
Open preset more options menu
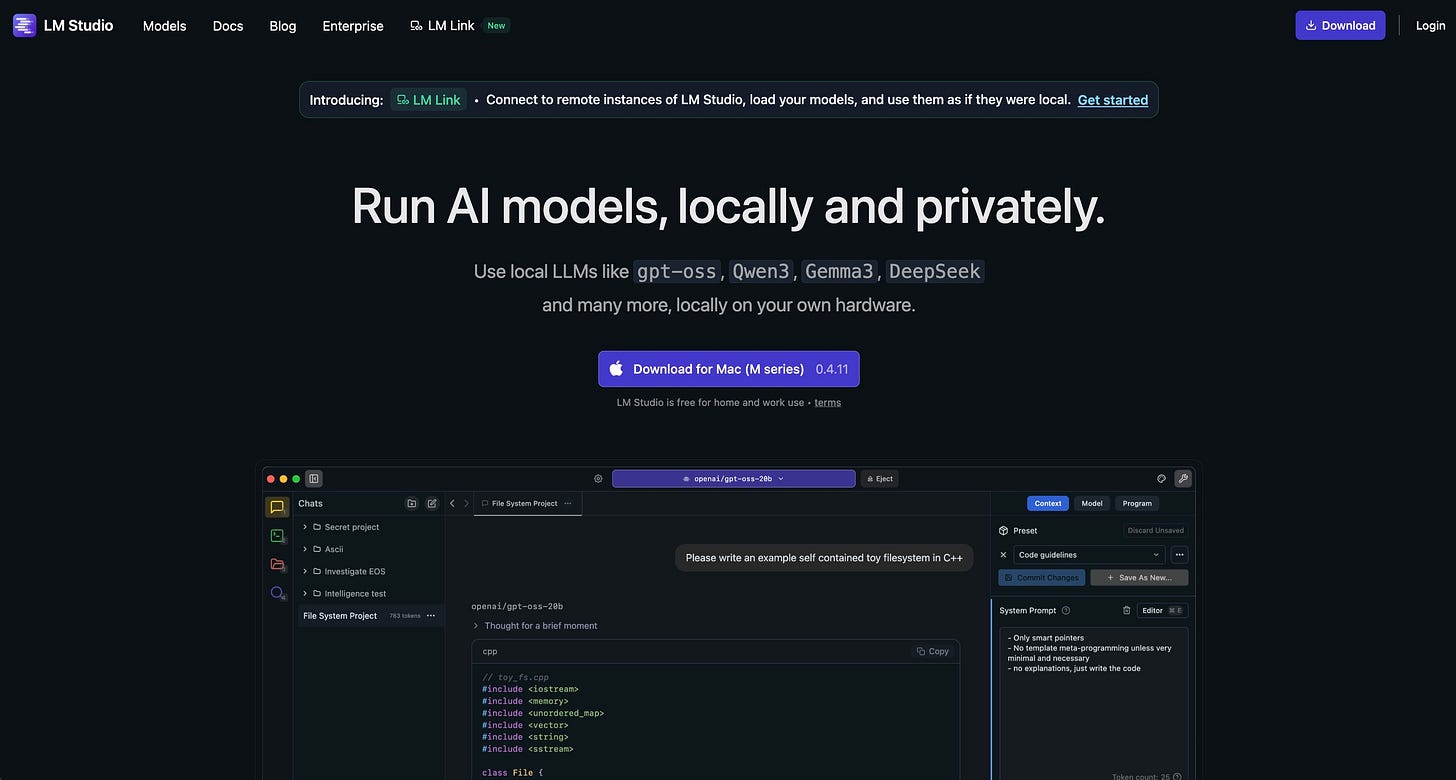coord(1180,555)
